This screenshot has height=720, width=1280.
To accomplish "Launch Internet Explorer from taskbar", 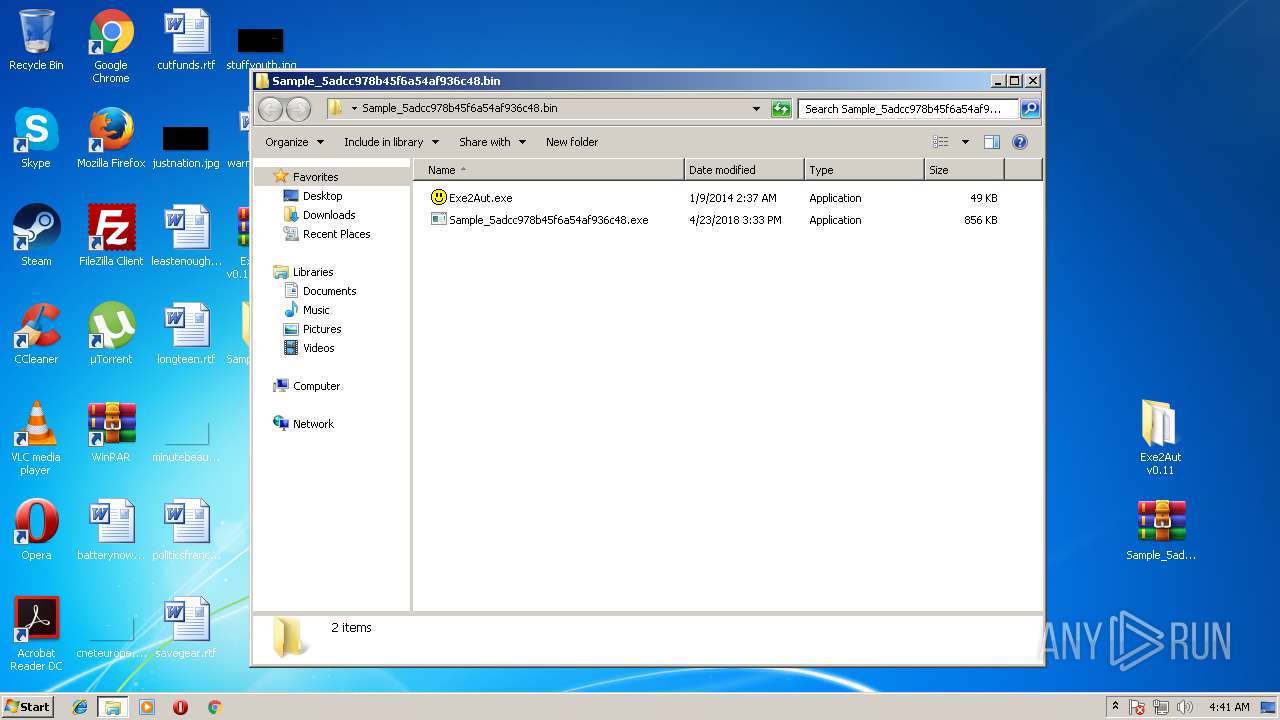I will 80,707.
